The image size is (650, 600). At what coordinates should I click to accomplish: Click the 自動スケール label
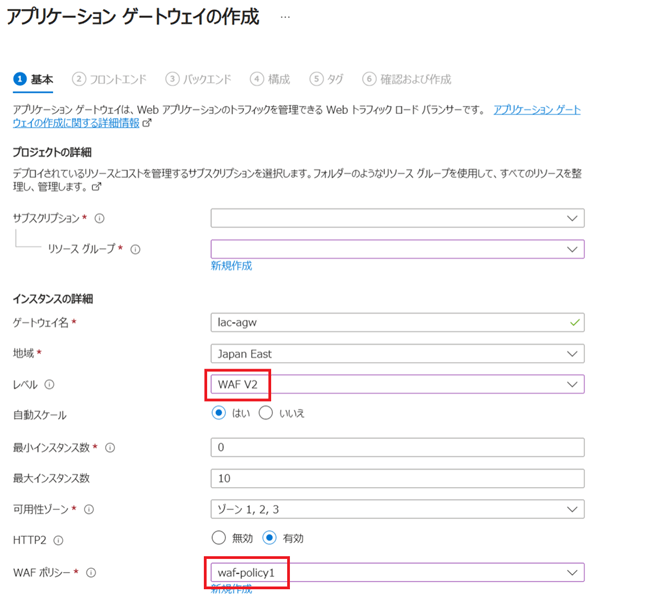pyautogui.click(x=40, y=415)
